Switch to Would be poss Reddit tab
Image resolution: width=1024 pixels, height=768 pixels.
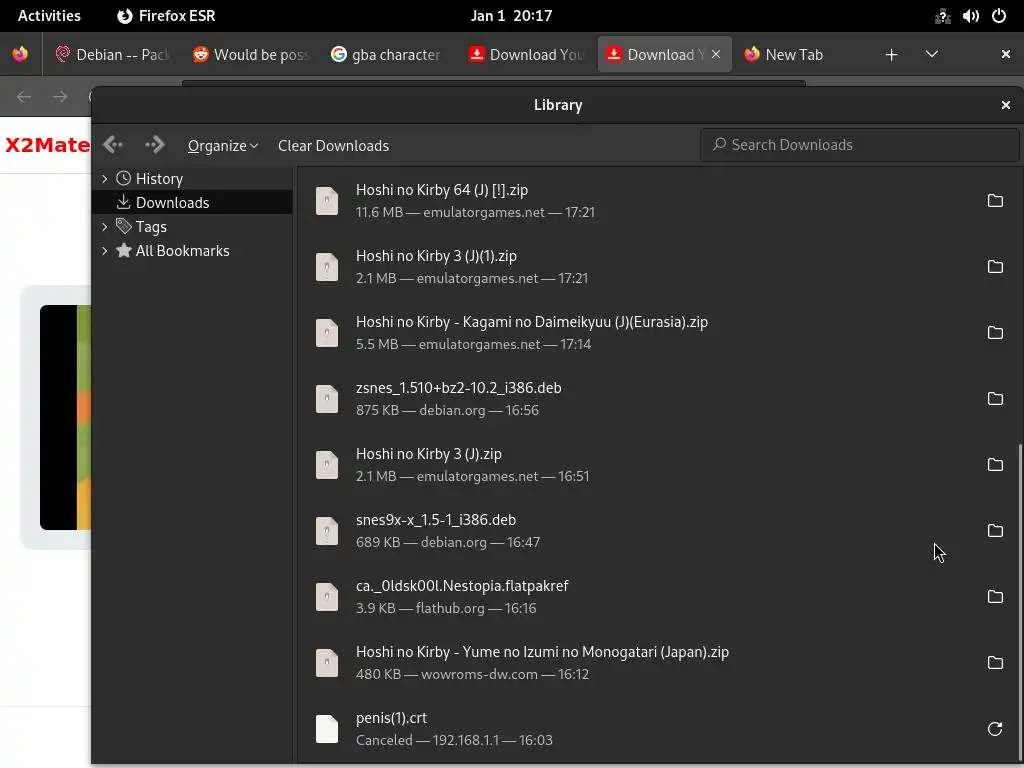(x=251, y=54)
